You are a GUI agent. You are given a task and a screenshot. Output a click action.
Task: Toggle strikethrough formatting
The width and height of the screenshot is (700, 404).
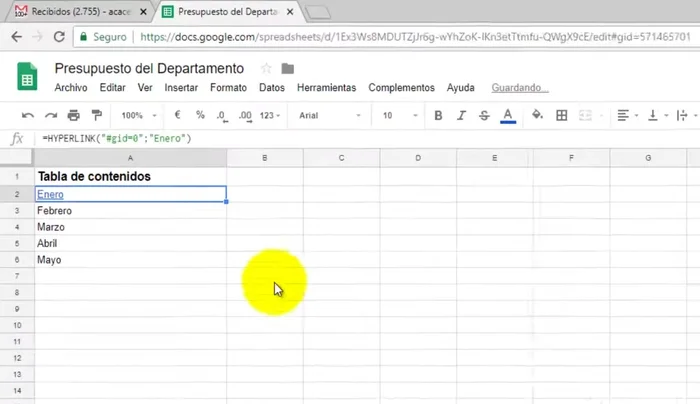pos(484,115)
